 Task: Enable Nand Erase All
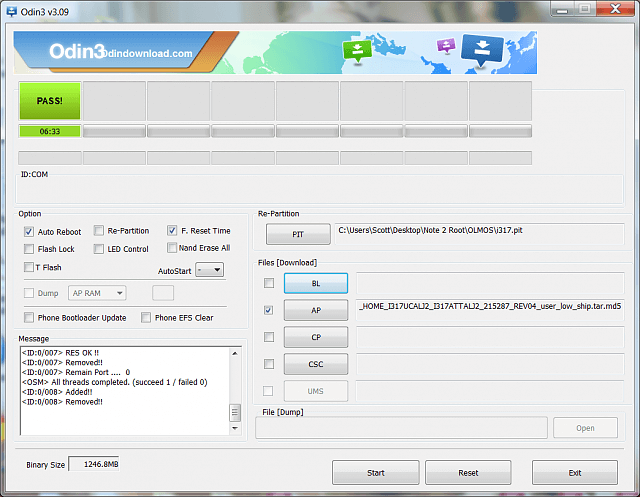[x=172, y=248]
